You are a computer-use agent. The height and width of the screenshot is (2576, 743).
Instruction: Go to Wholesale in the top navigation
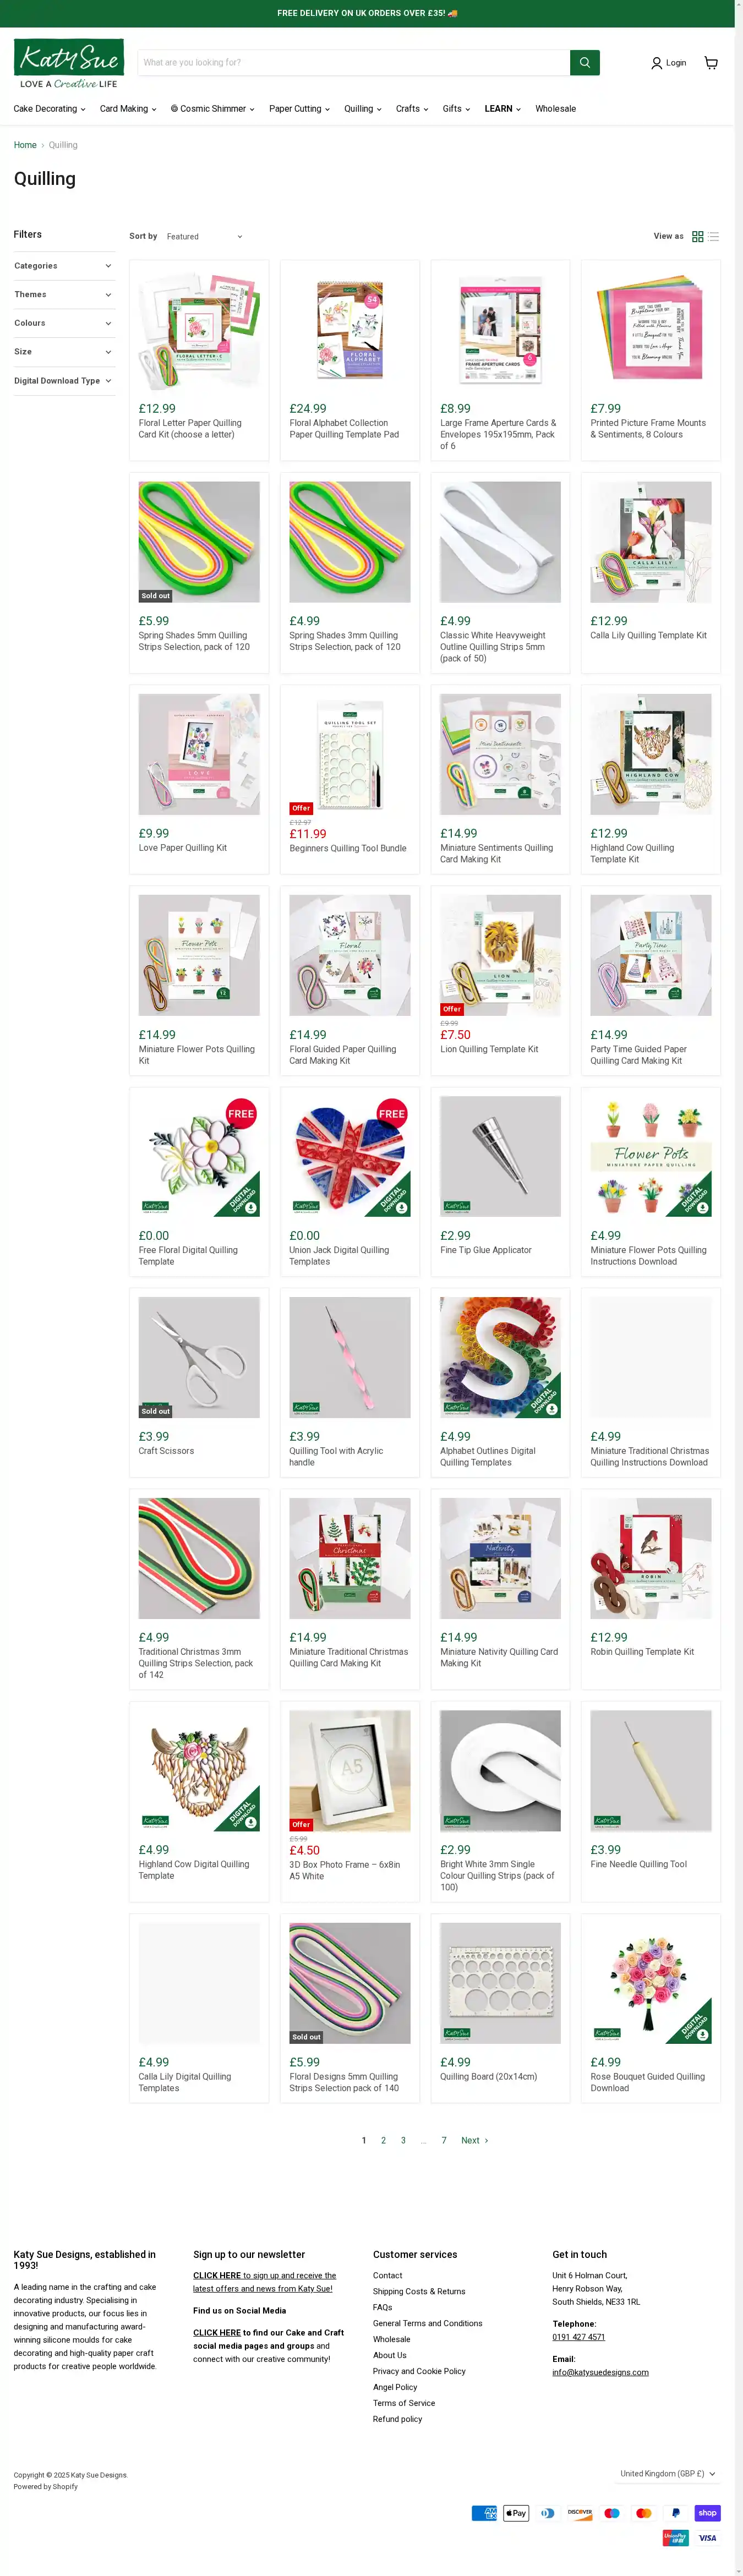pos(555,109)
